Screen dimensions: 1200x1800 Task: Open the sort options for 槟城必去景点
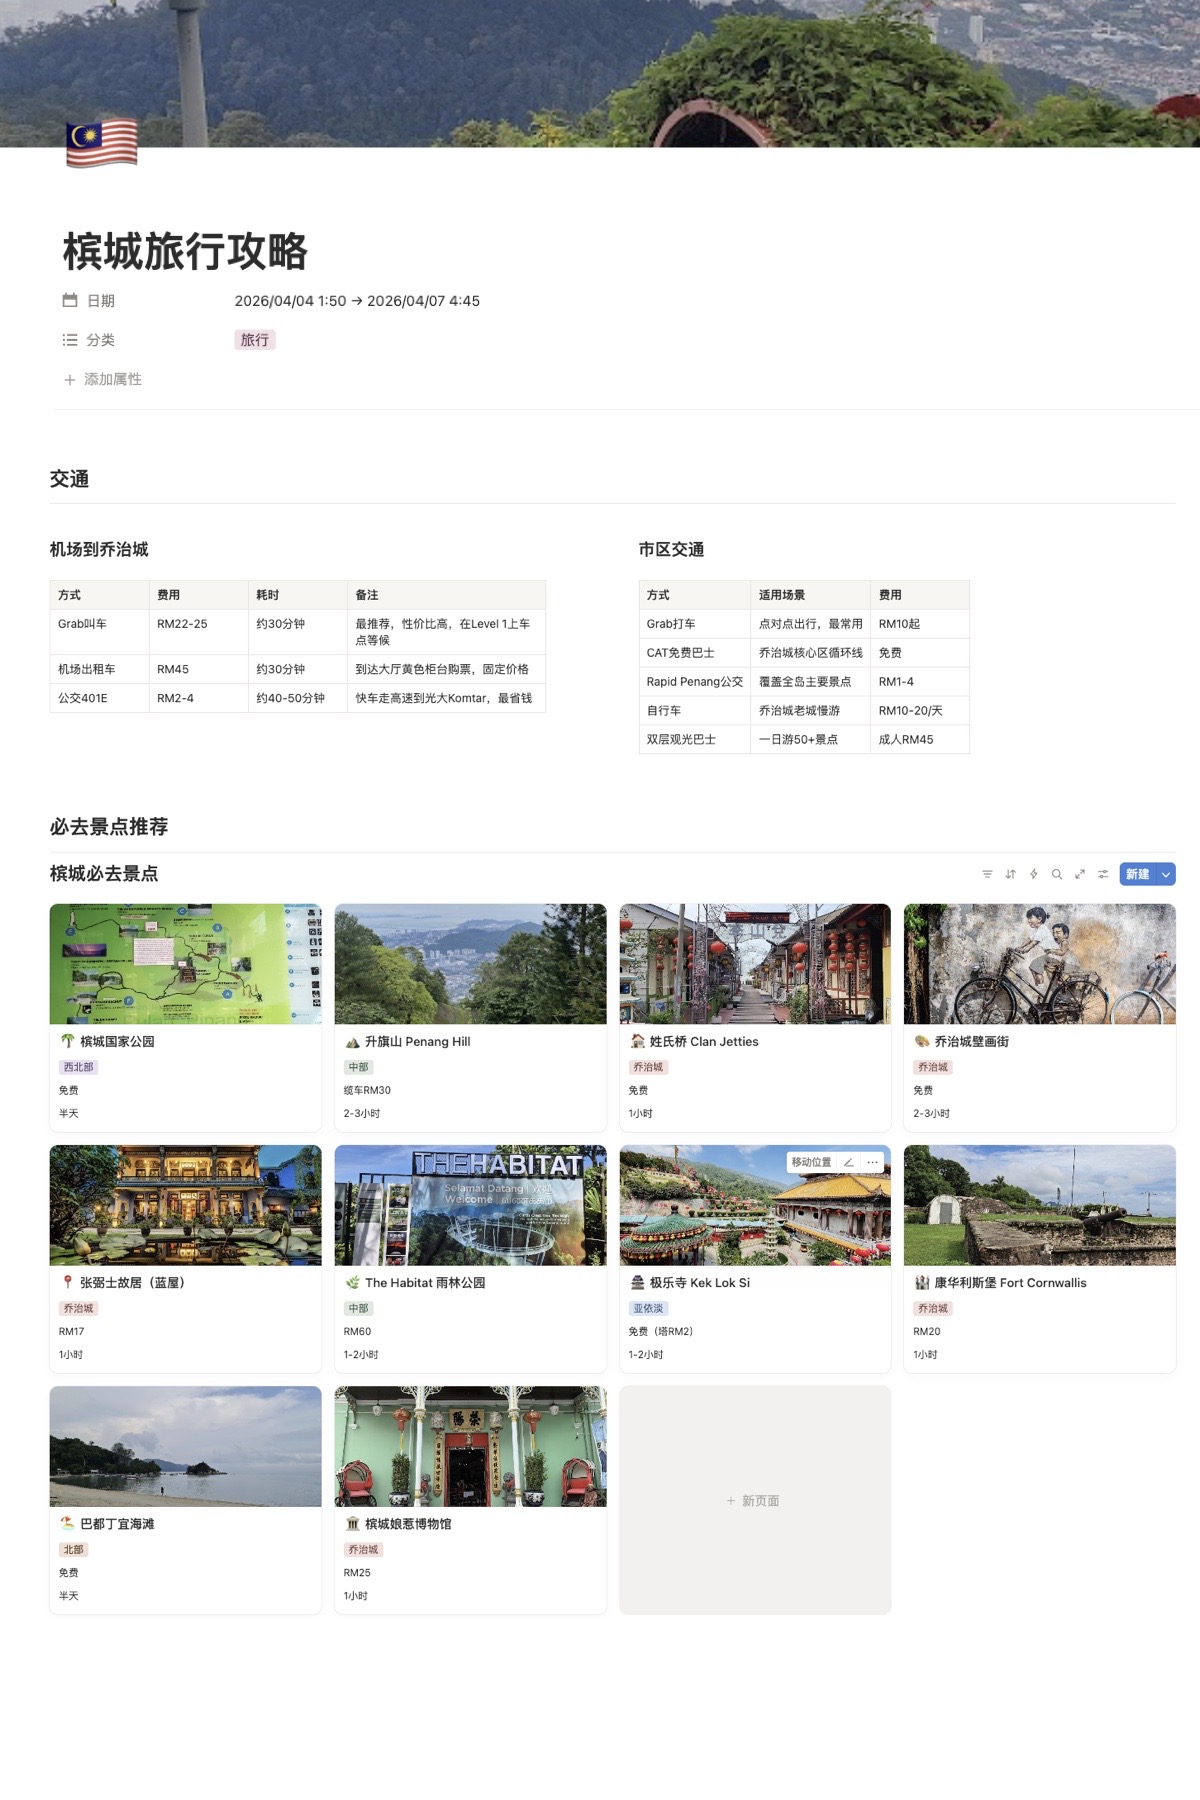tap(1010, 874)
